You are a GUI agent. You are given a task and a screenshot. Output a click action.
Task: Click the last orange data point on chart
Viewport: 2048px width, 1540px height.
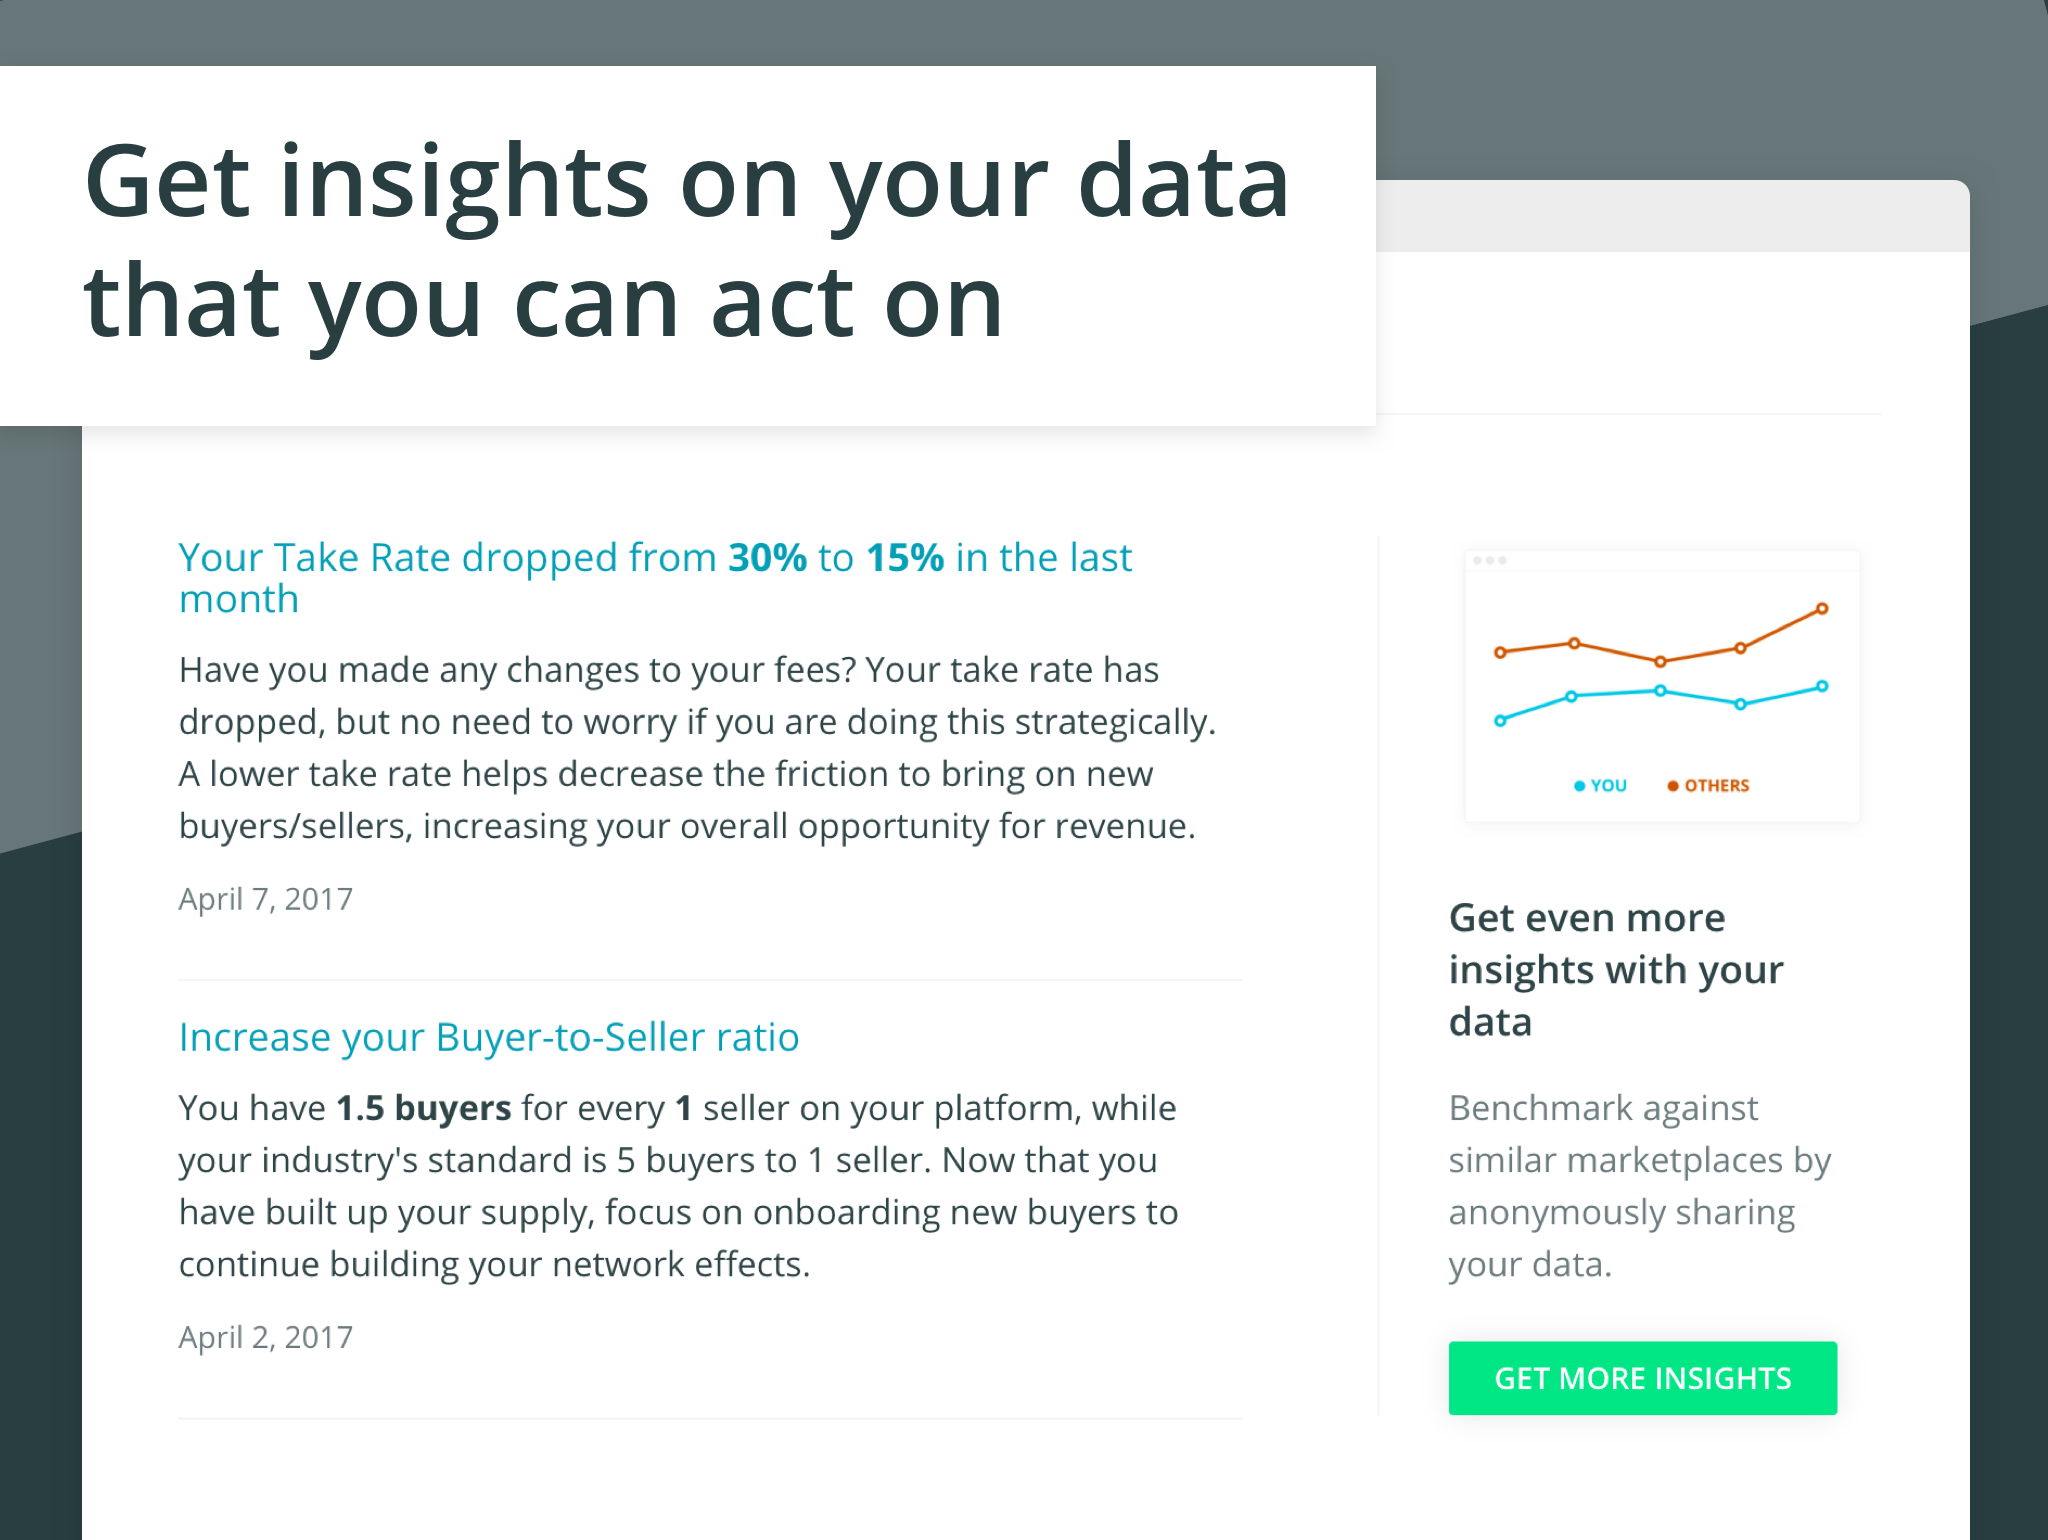1822,608
